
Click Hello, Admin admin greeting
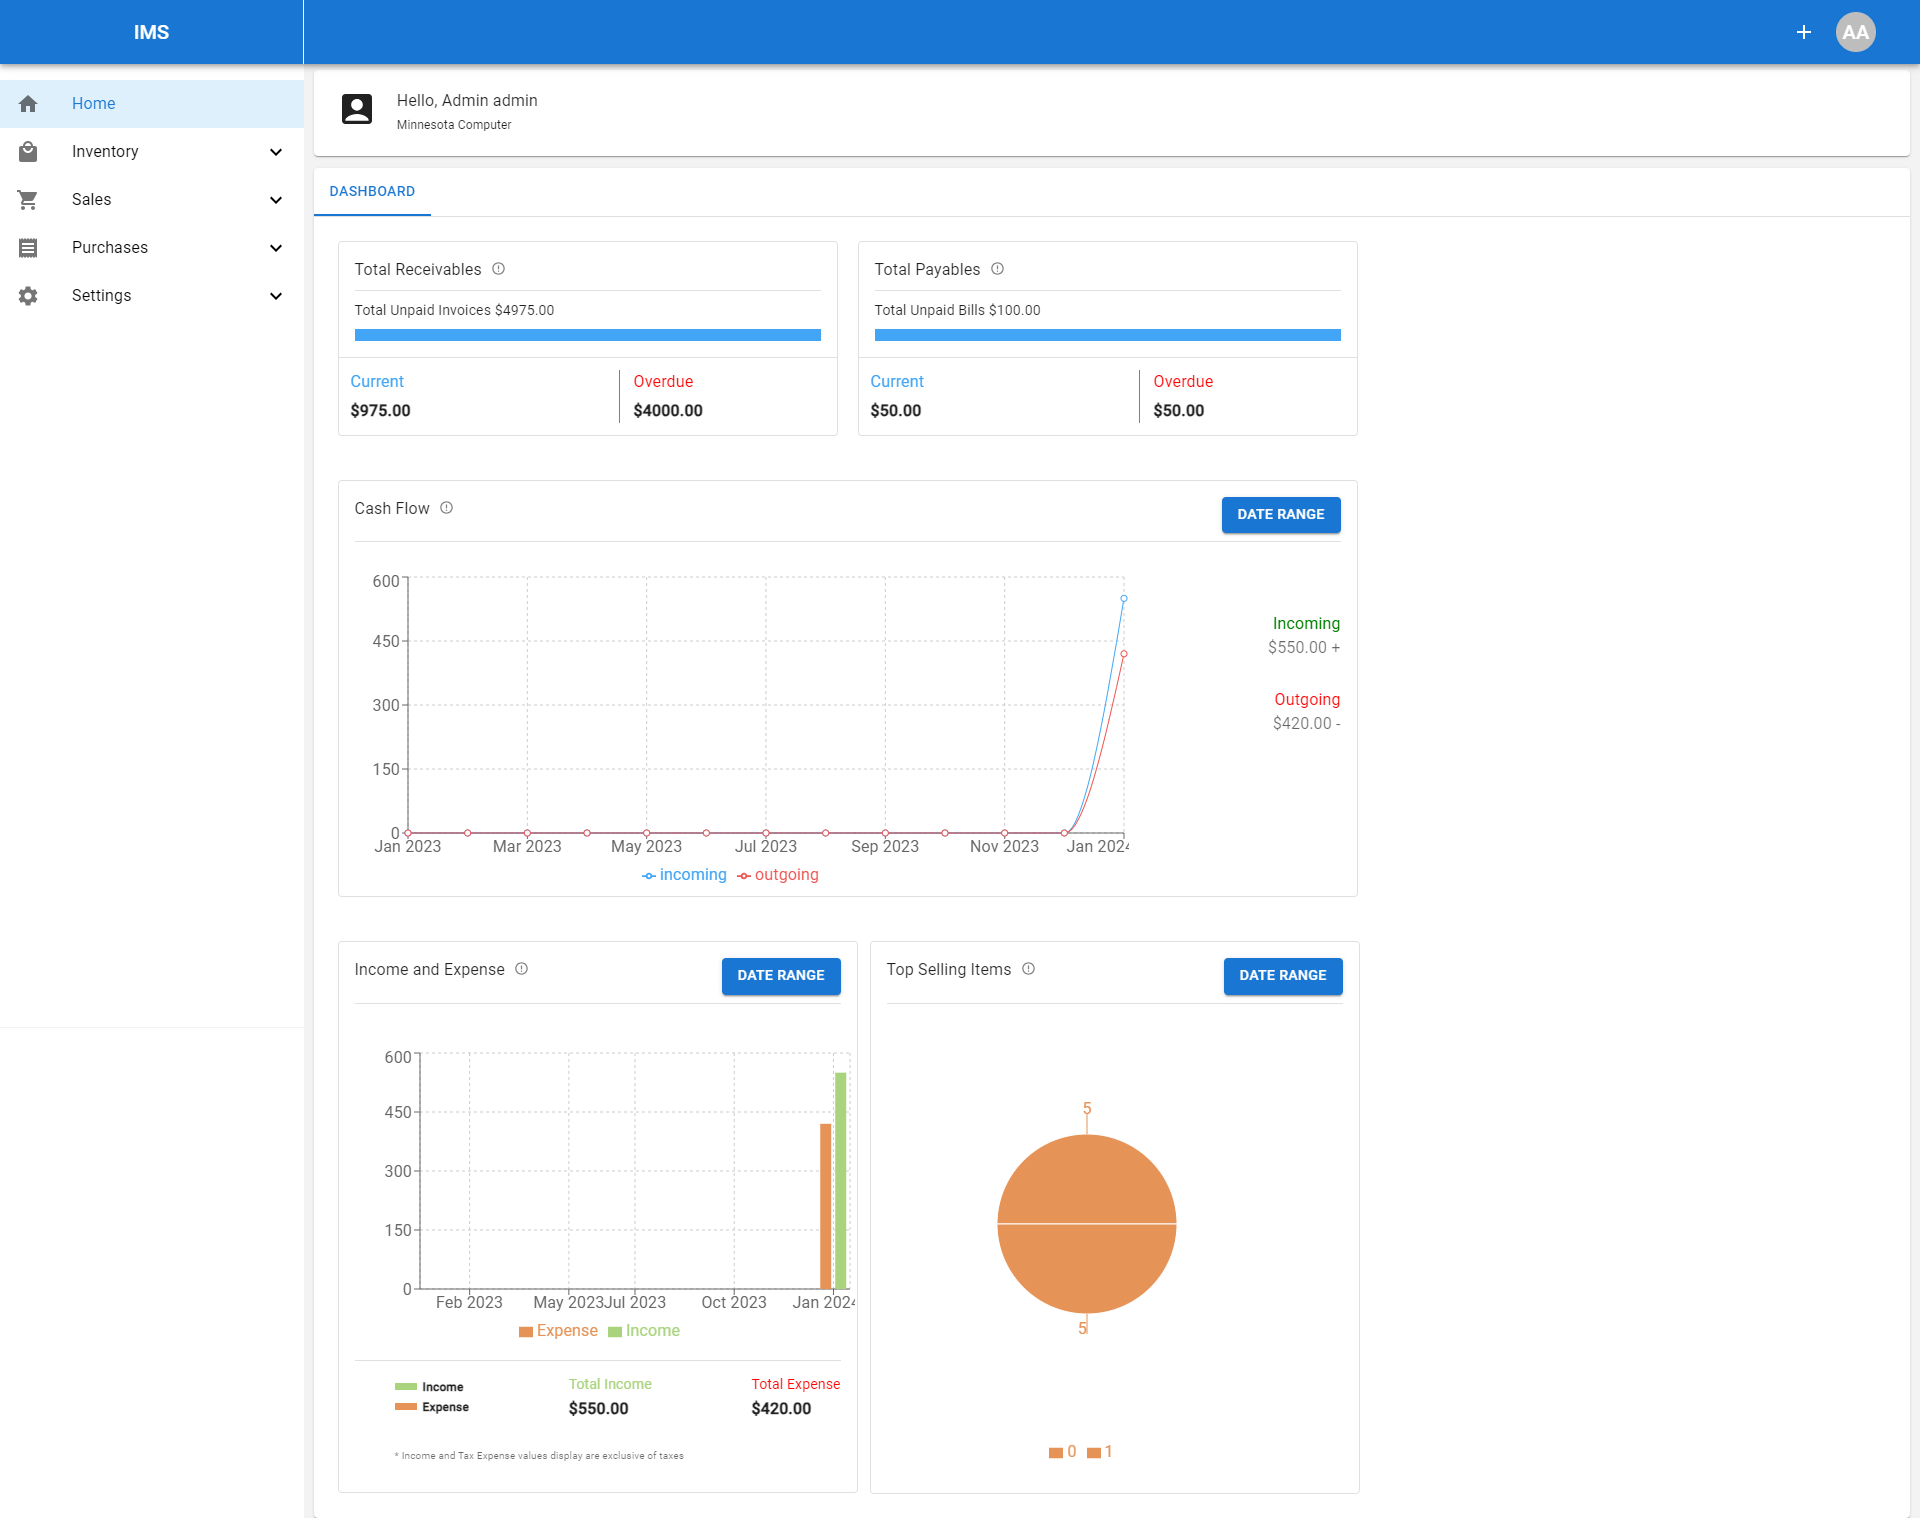point(467,101)
